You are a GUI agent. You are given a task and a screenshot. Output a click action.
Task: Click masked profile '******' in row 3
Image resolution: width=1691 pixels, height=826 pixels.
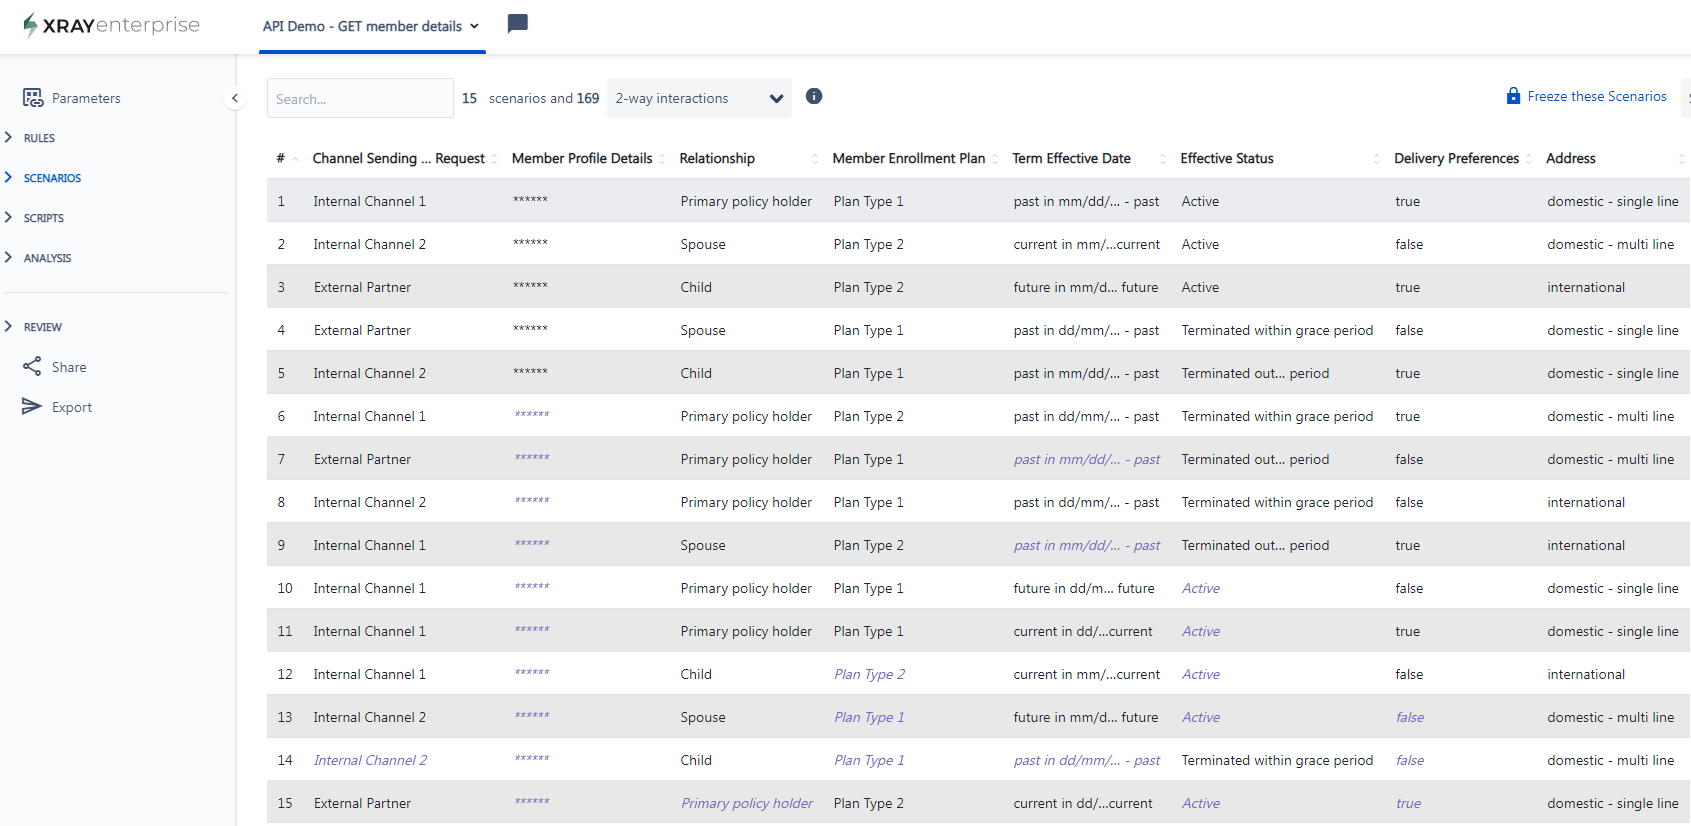(530, 287)
